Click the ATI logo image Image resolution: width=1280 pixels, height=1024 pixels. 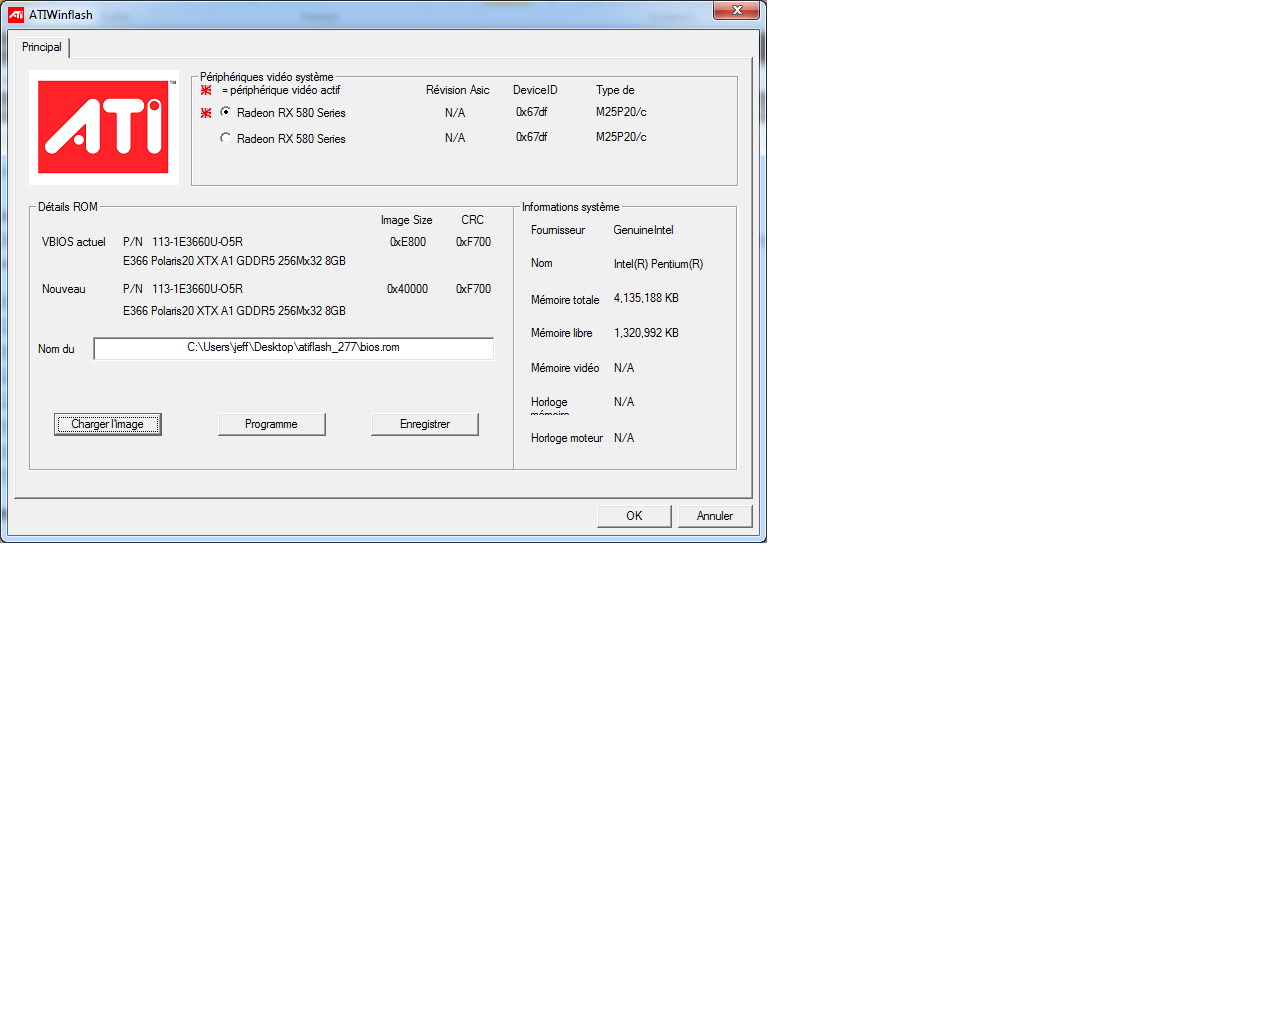(x=104, y=127)
